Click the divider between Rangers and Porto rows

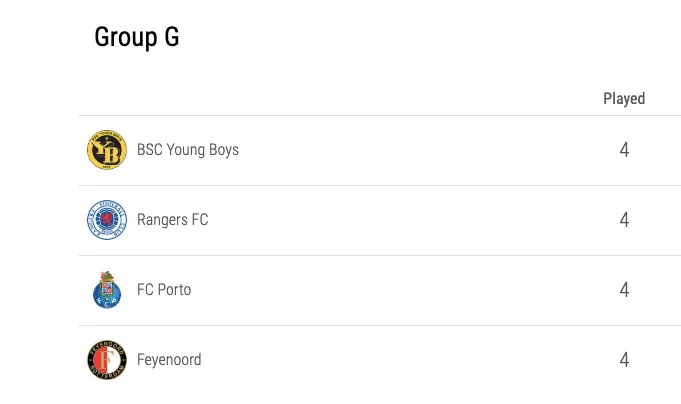coord(380,255)
